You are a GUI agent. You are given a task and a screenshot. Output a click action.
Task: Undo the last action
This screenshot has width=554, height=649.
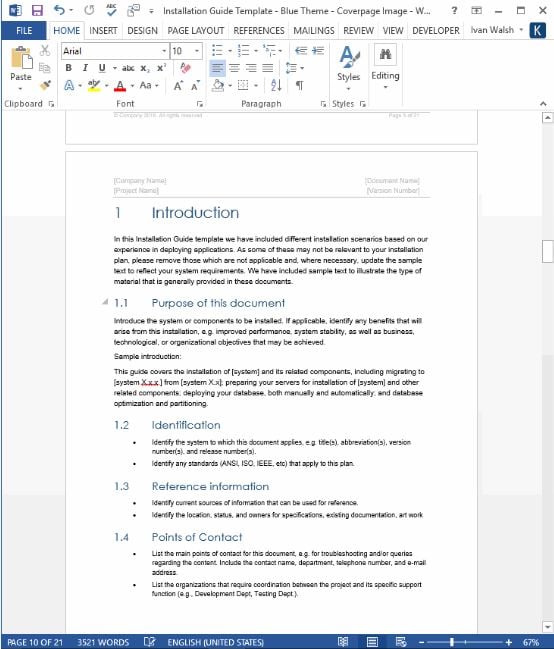[x=60, y=10]
